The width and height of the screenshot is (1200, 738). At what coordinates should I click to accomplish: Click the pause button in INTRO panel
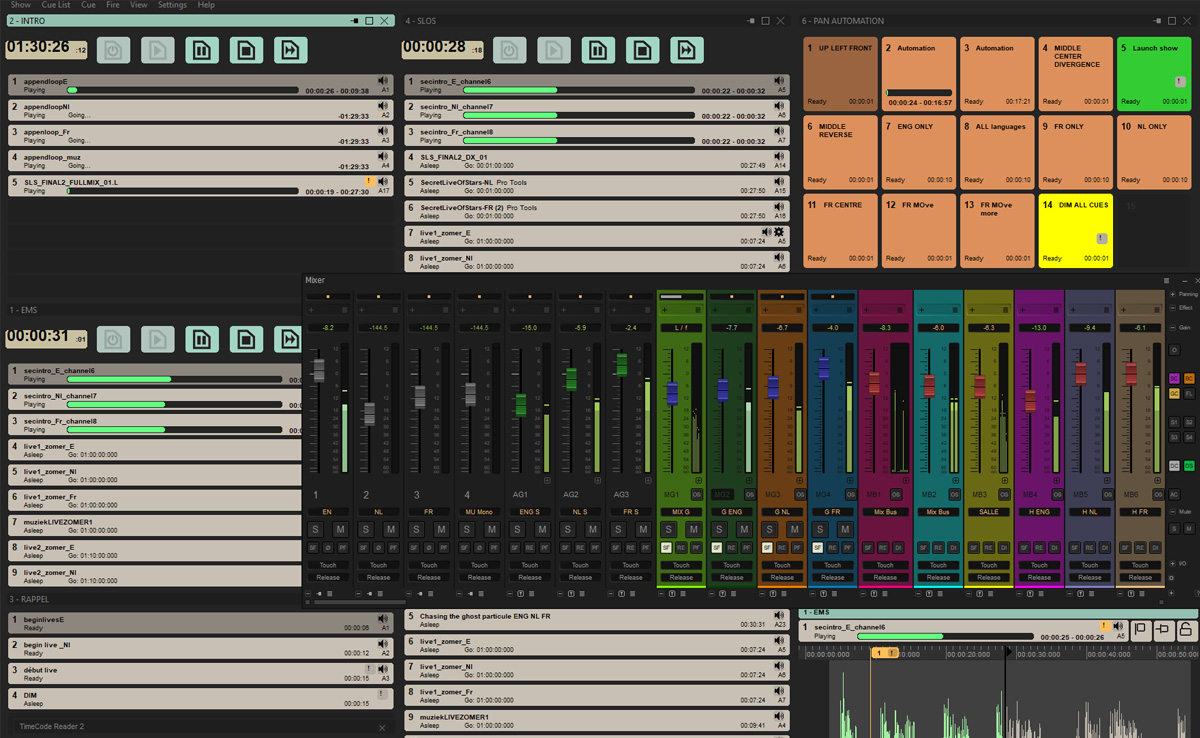pos(201,50)
